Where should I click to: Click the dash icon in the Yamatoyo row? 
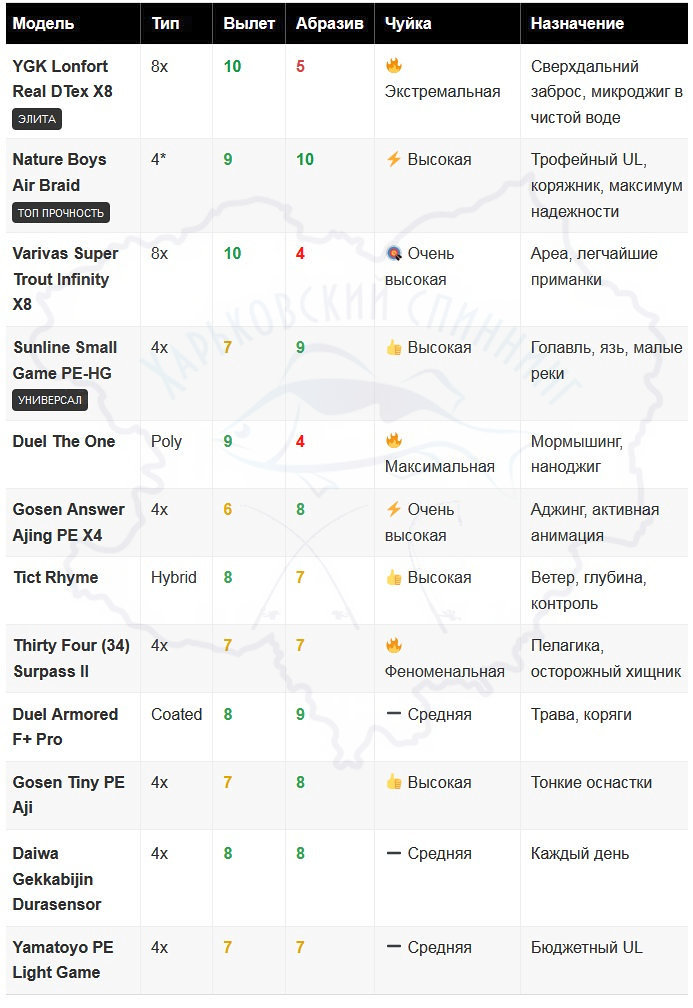tap(394, 947)
